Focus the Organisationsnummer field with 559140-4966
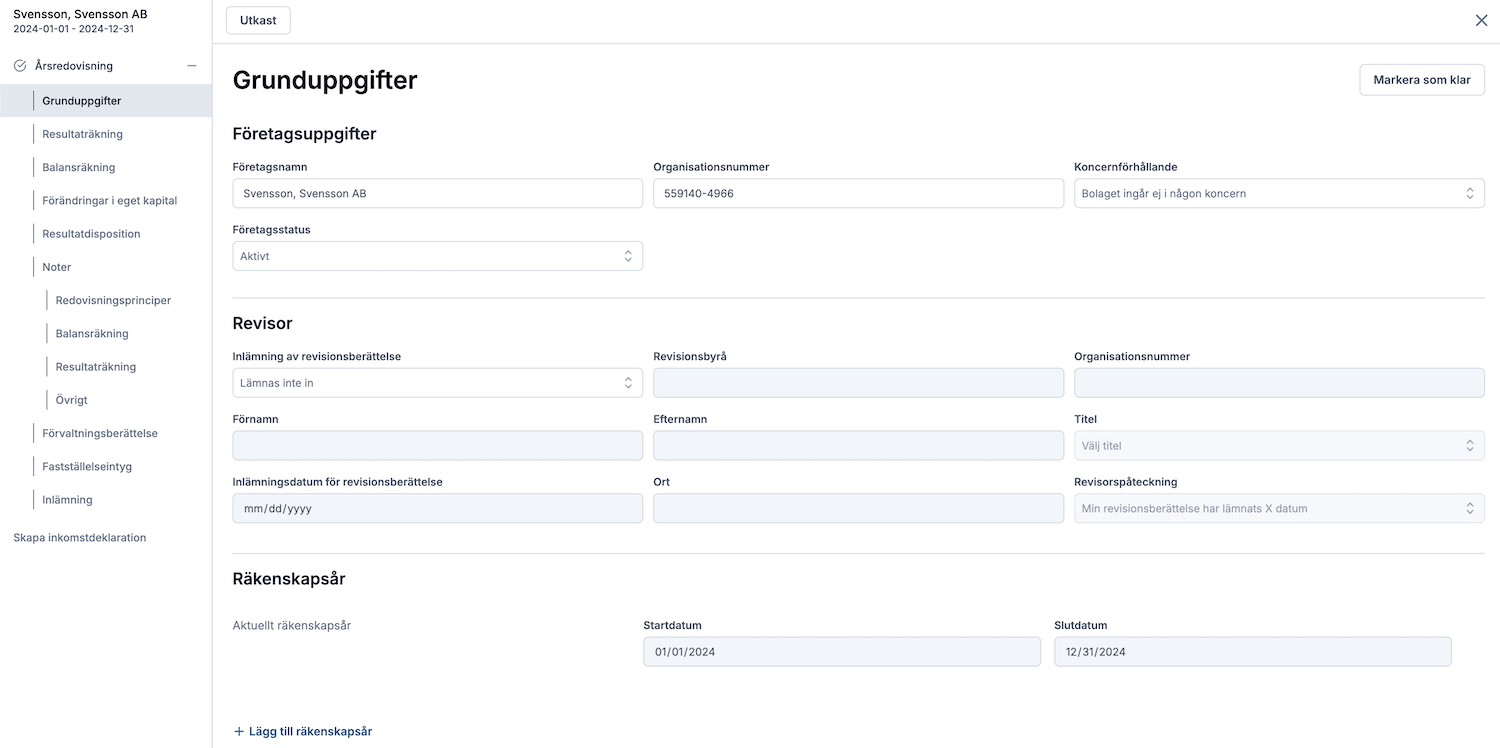The width and height of the screenshot is (1500, 748). coord(857,193)
